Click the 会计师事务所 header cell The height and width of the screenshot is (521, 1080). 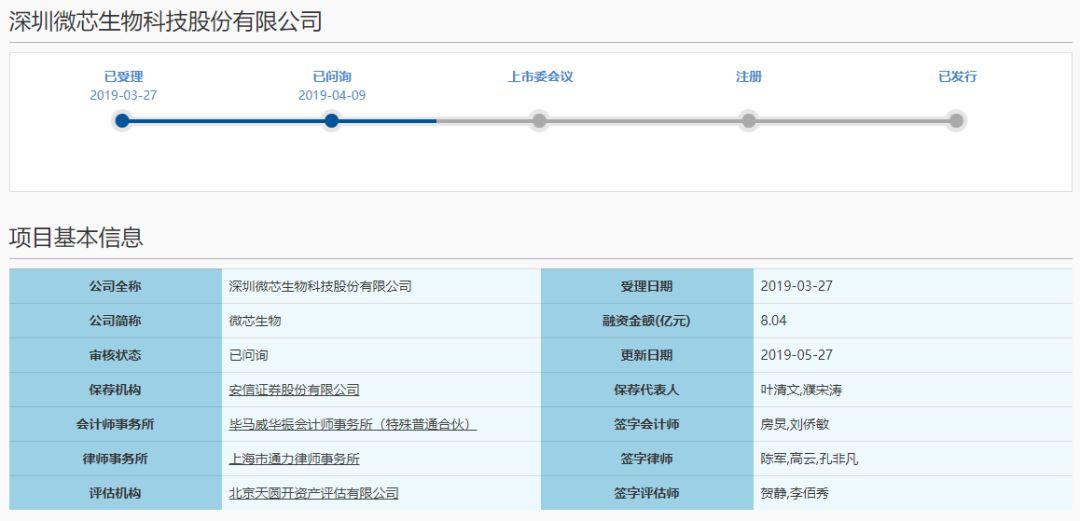click(x=116, y=424)
